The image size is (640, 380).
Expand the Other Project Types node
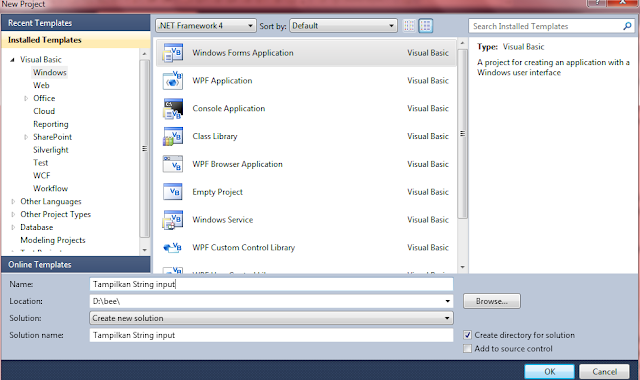coord(13,214)
